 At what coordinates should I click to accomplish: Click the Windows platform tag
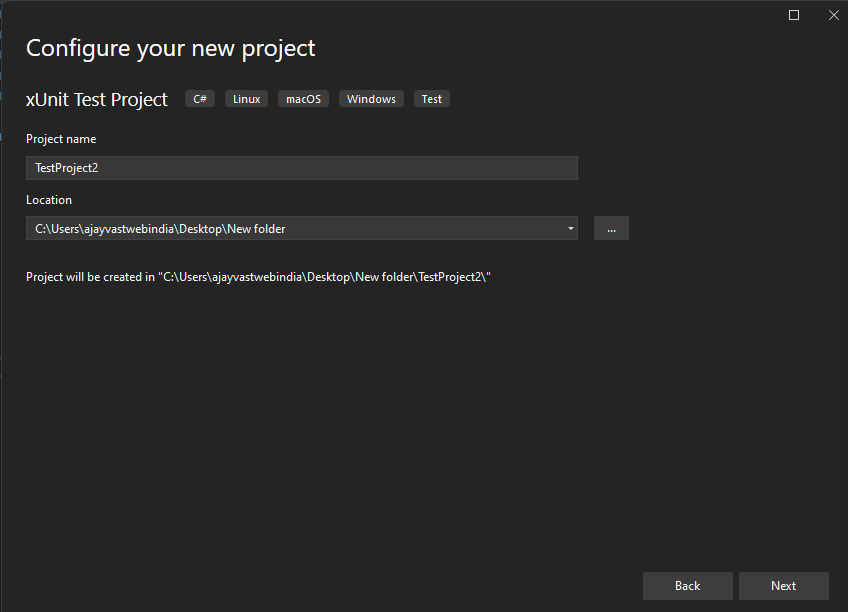click(x=372, y=99)
